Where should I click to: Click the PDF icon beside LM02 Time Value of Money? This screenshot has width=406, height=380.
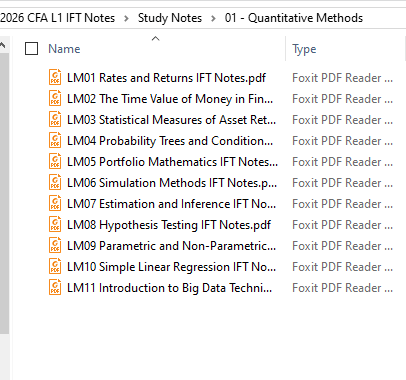[55, 98]
